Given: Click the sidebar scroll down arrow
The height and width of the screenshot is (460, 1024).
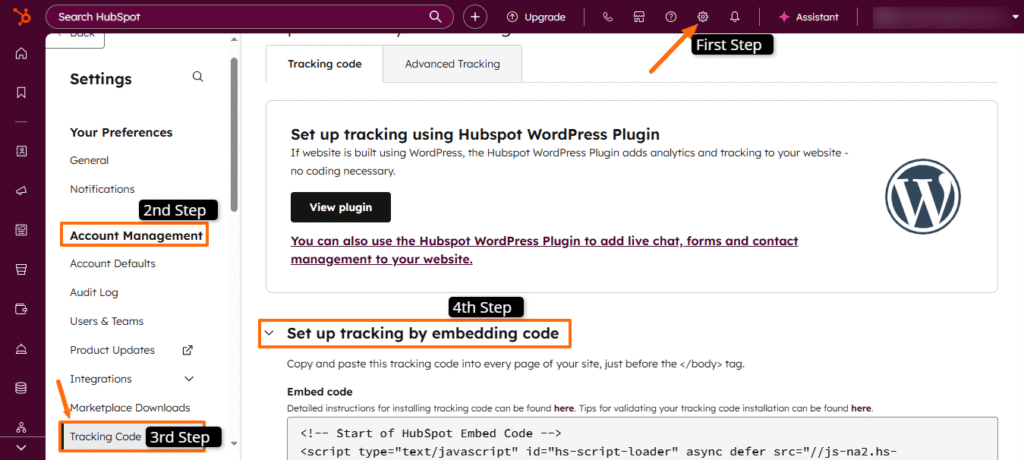Looking at the screenshot, I should click(234, 443).
